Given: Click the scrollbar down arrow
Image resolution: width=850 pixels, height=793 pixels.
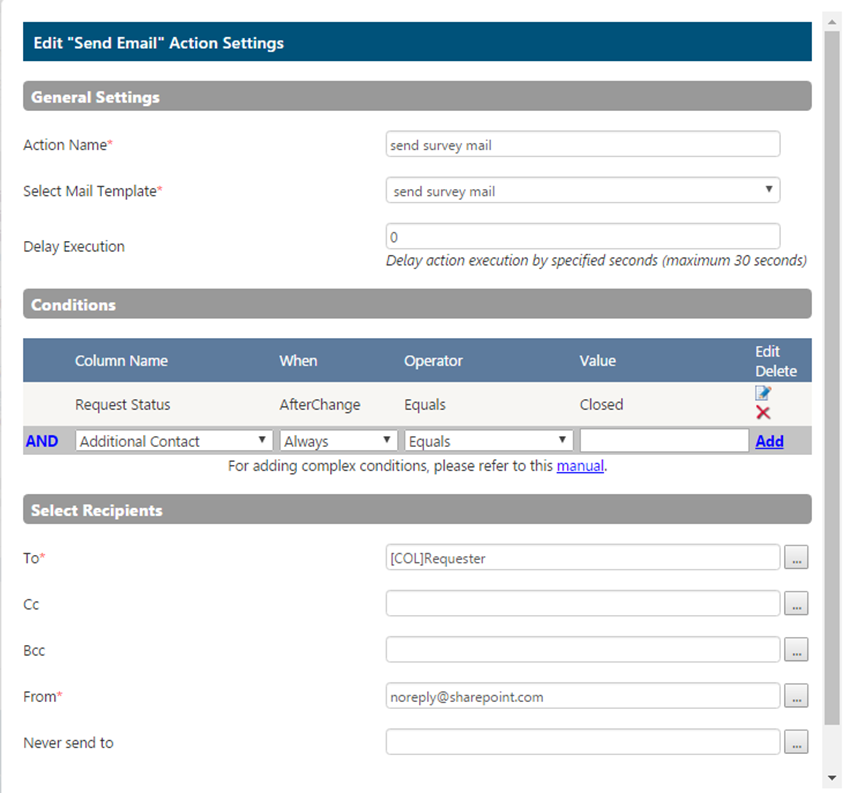Looking at the screenshot, I should [832, 778].
